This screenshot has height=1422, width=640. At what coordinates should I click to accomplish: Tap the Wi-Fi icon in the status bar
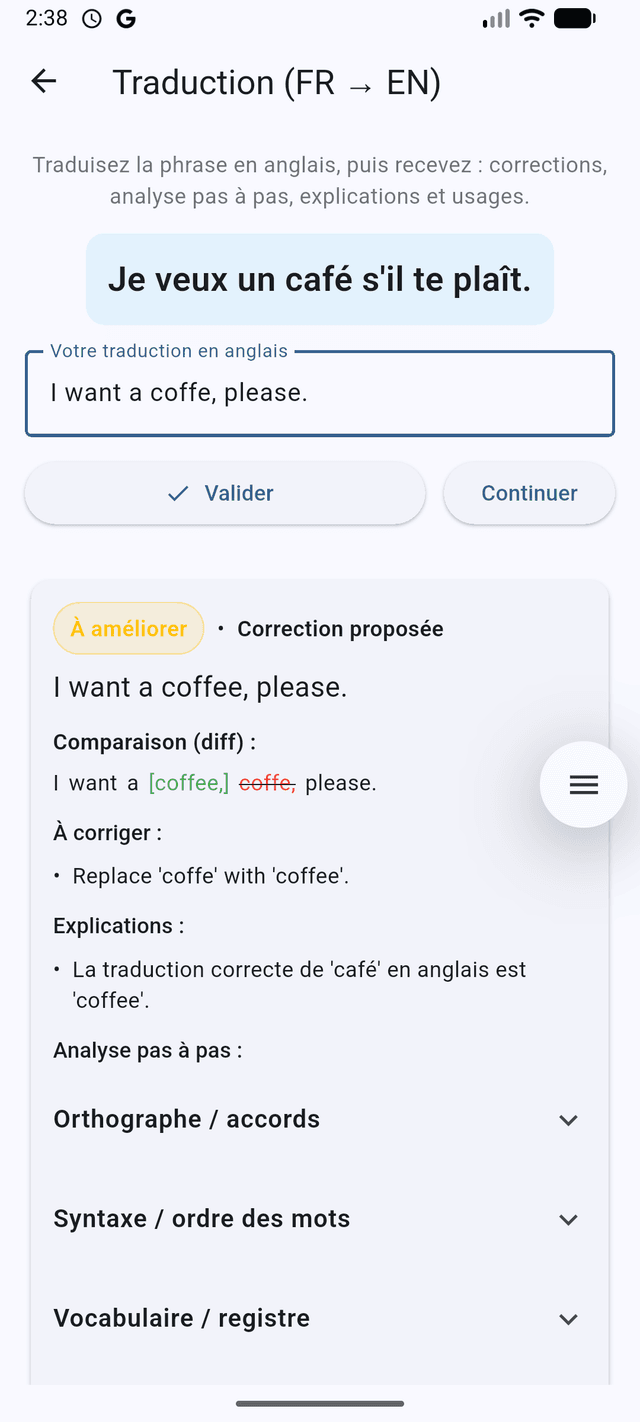(x=531, y=16)
